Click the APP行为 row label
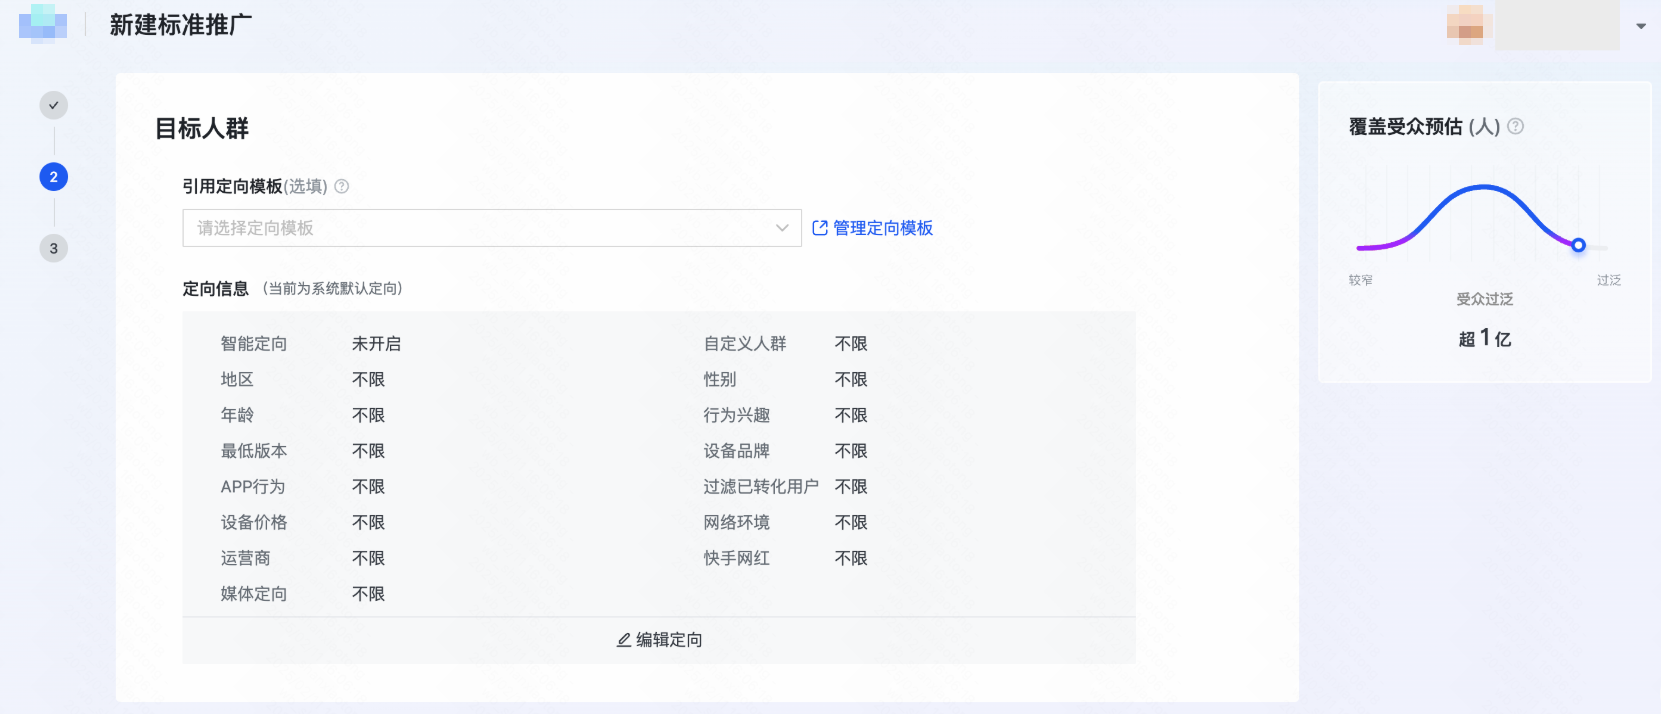 click(253, 487)
